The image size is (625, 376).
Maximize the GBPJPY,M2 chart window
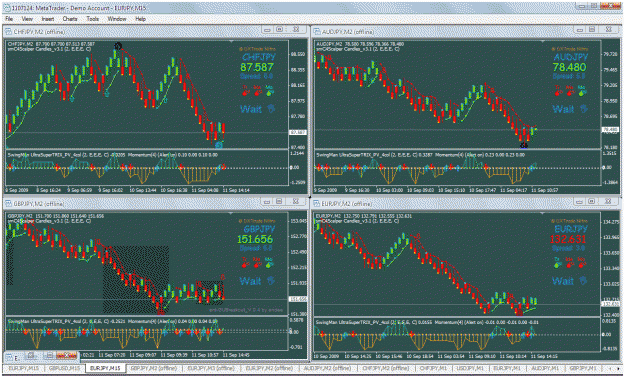tap(279, 201)
